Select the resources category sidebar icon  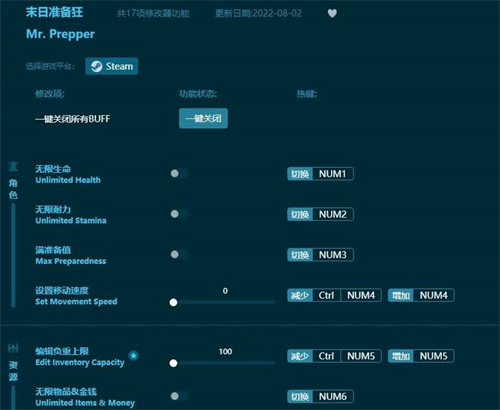coord(13,348)
